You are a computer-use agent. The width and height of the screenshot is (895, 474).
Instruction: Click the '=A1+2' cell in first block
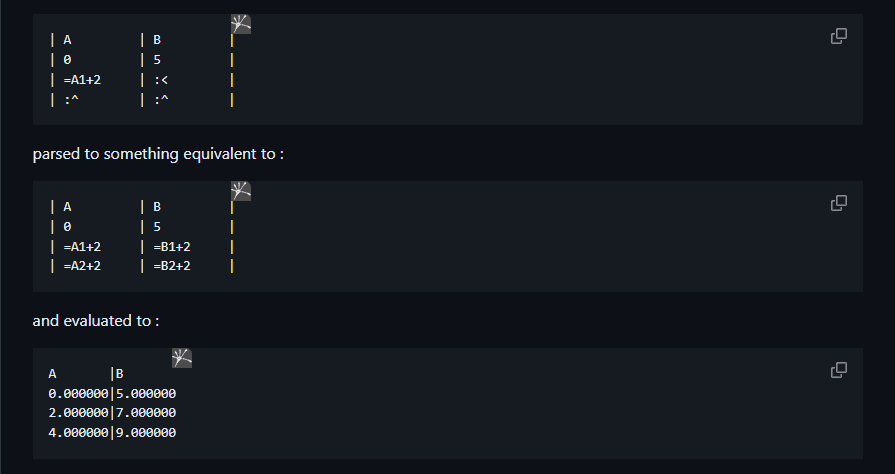pos(82,80)
